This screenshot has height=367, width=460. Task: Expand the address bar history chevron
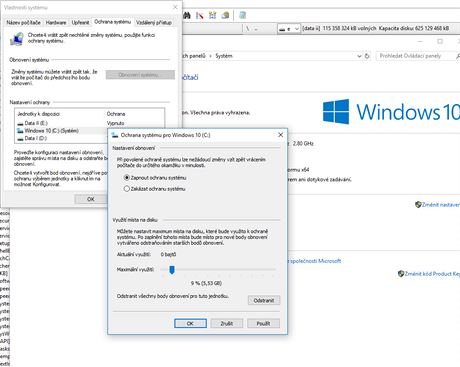click(x=359, y=56)
